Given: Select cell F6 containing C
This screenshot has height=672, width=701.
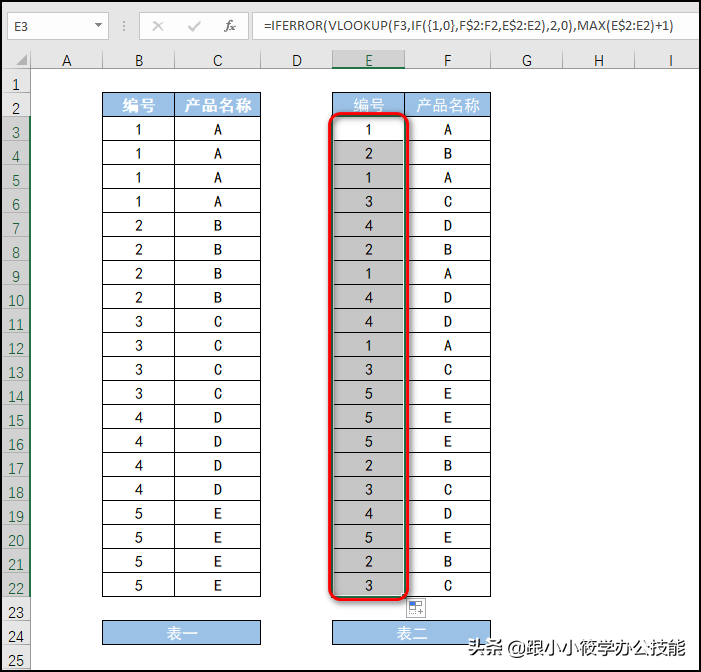Looking at the screenshot, I should pos(448,201).
